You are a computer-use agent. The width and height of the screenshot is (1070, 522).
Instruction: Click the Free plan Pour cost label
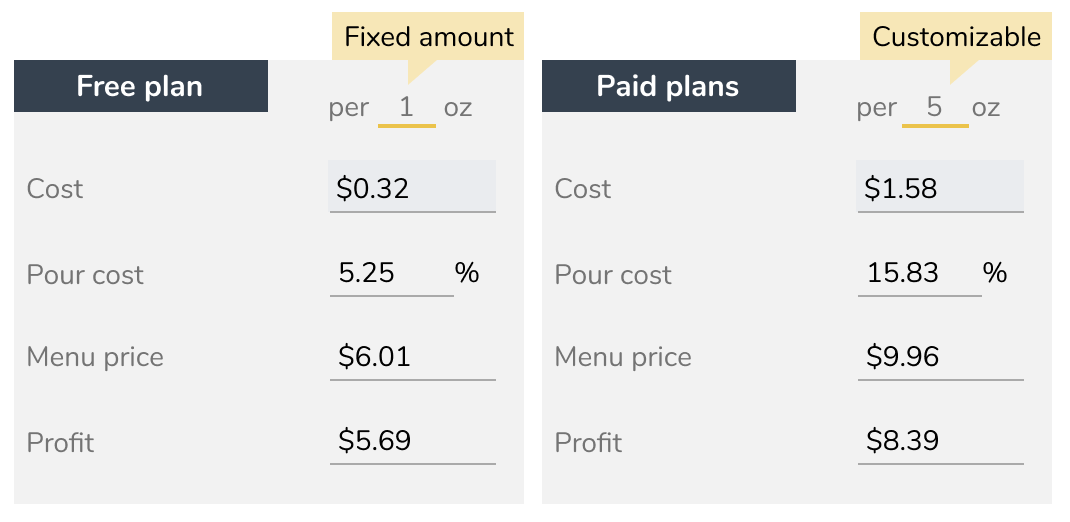(x=85, y=275)
